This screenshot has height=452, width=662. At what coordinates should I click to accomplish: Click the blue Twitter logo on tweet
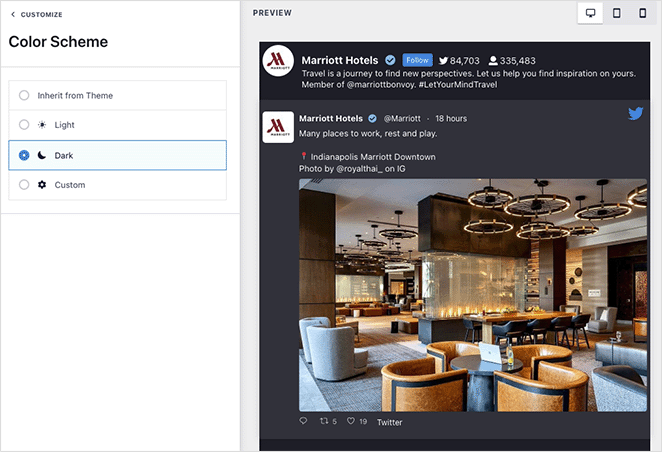(x=635, y=113)
